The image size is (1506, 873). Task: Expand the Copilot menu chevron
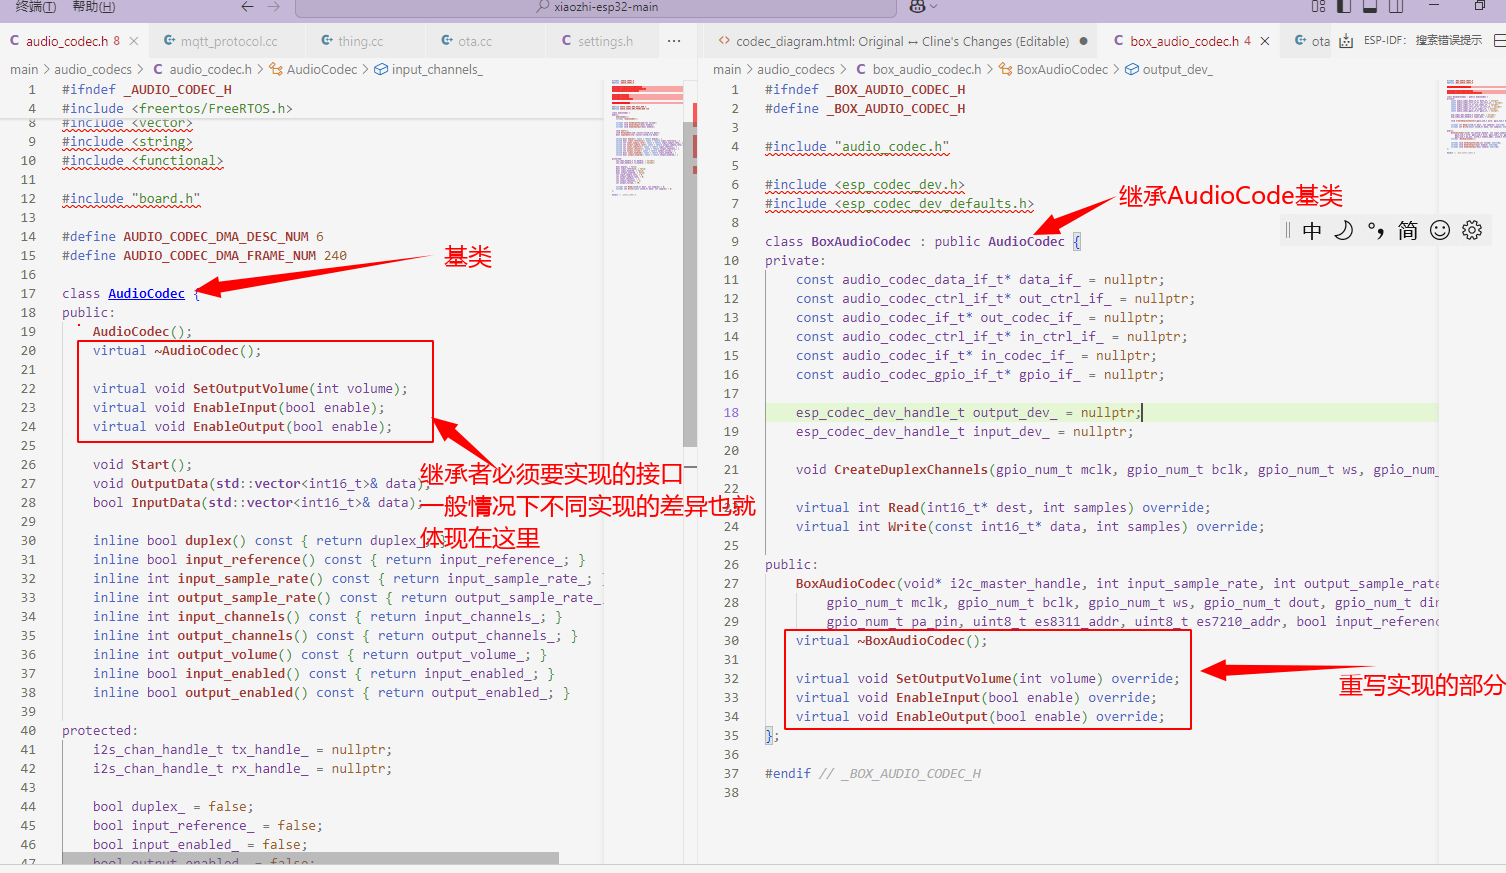click(934, 7)
